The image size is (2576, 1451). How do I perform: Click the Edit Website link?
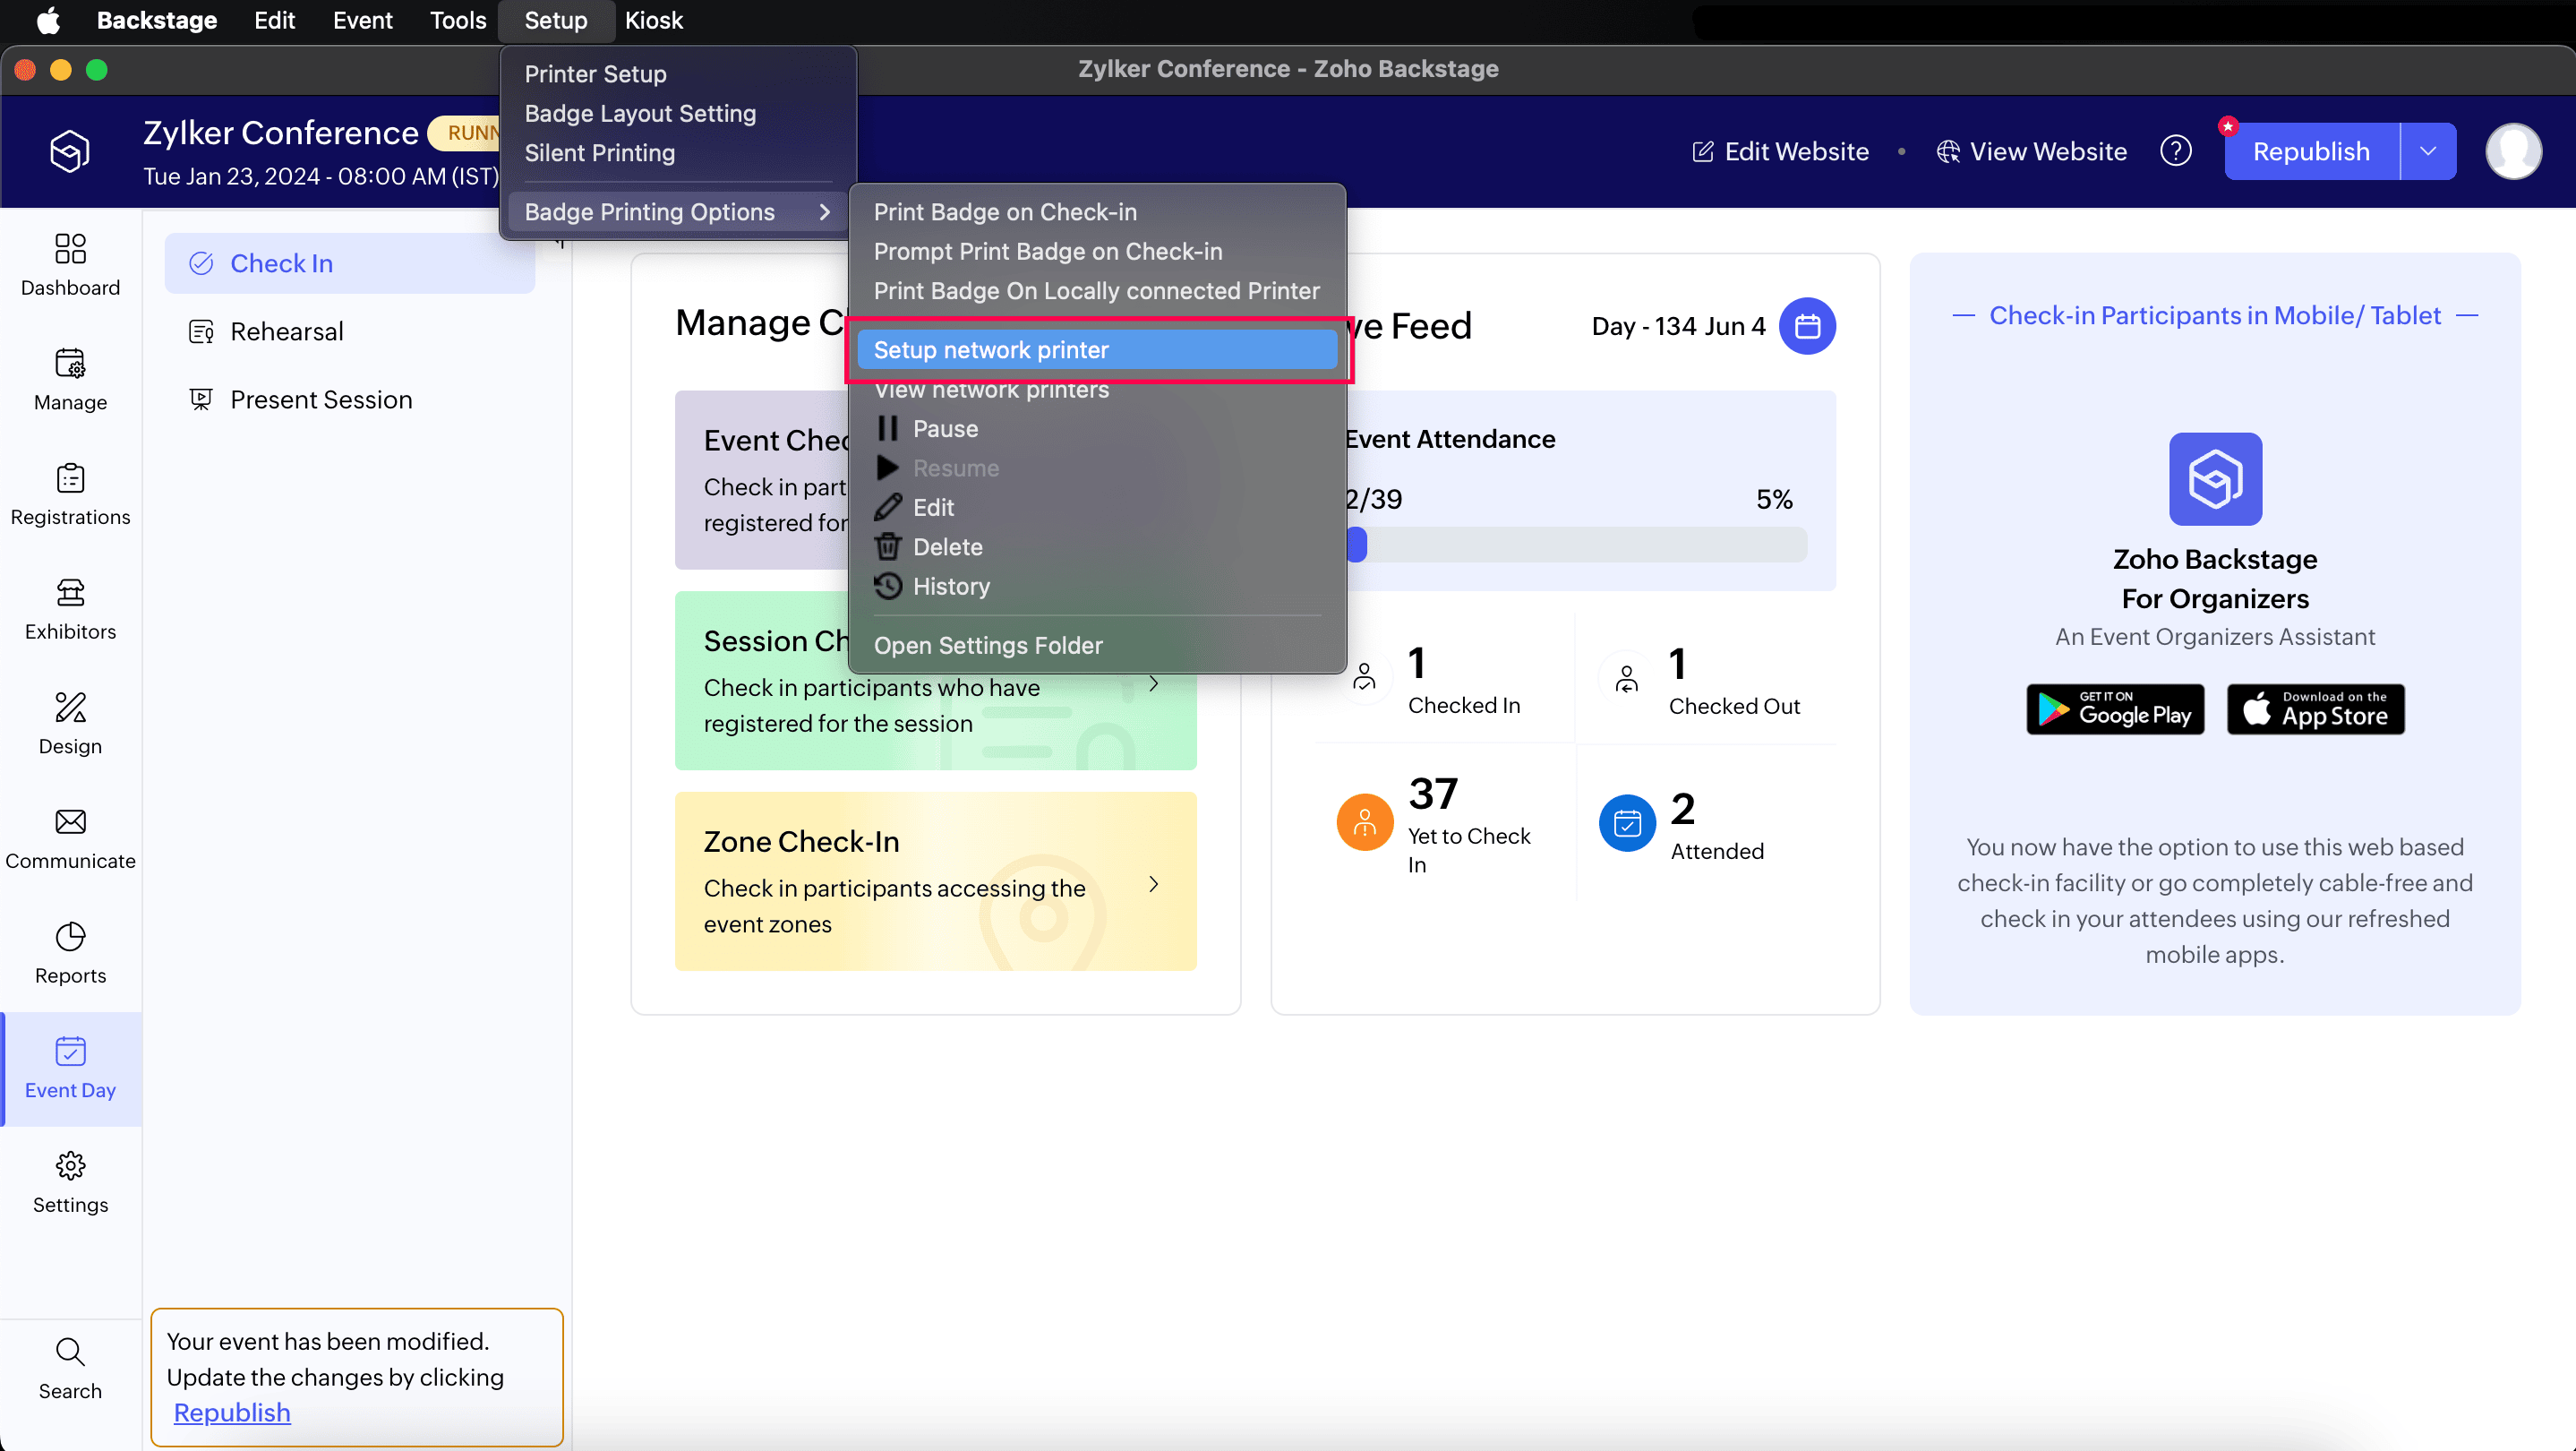(x=1780, y=151)
